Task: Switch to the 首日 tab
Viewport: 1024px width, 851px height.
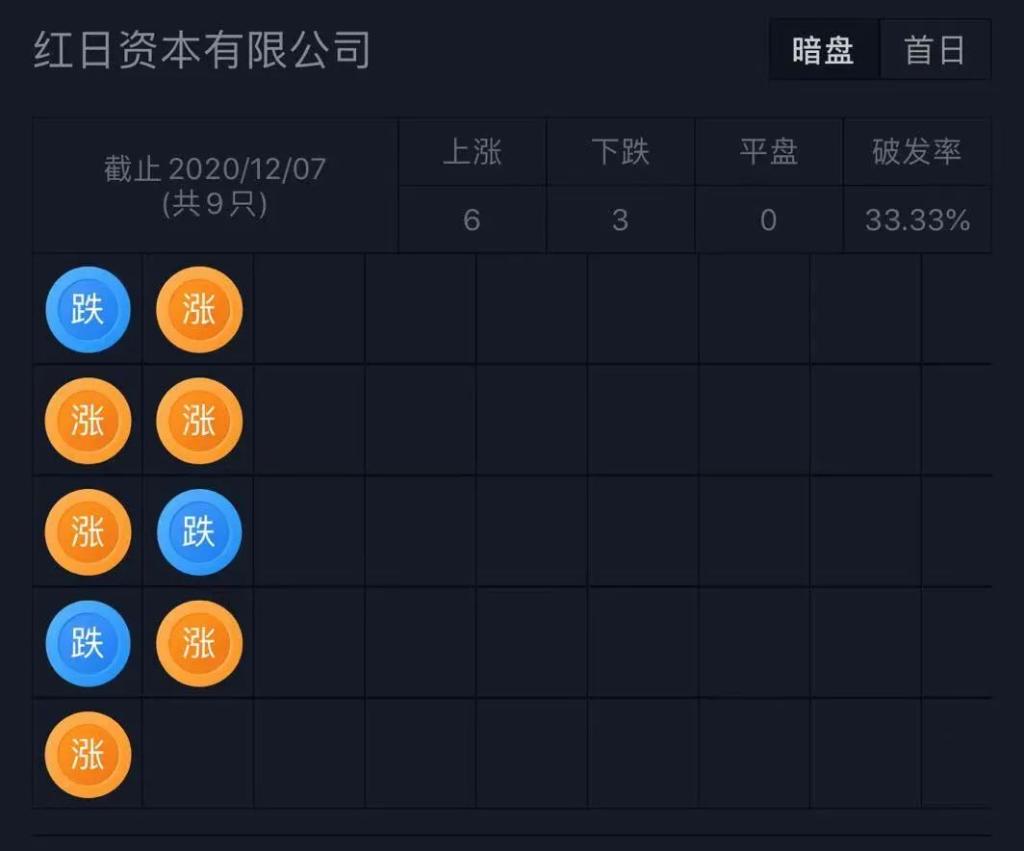Action: (x=934, y=50)
